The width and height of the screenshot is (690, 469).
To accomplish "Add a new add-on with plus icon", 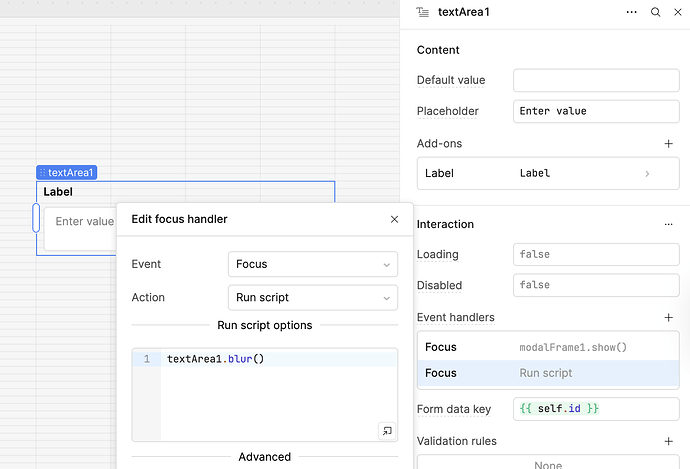I will pos(668,144).
